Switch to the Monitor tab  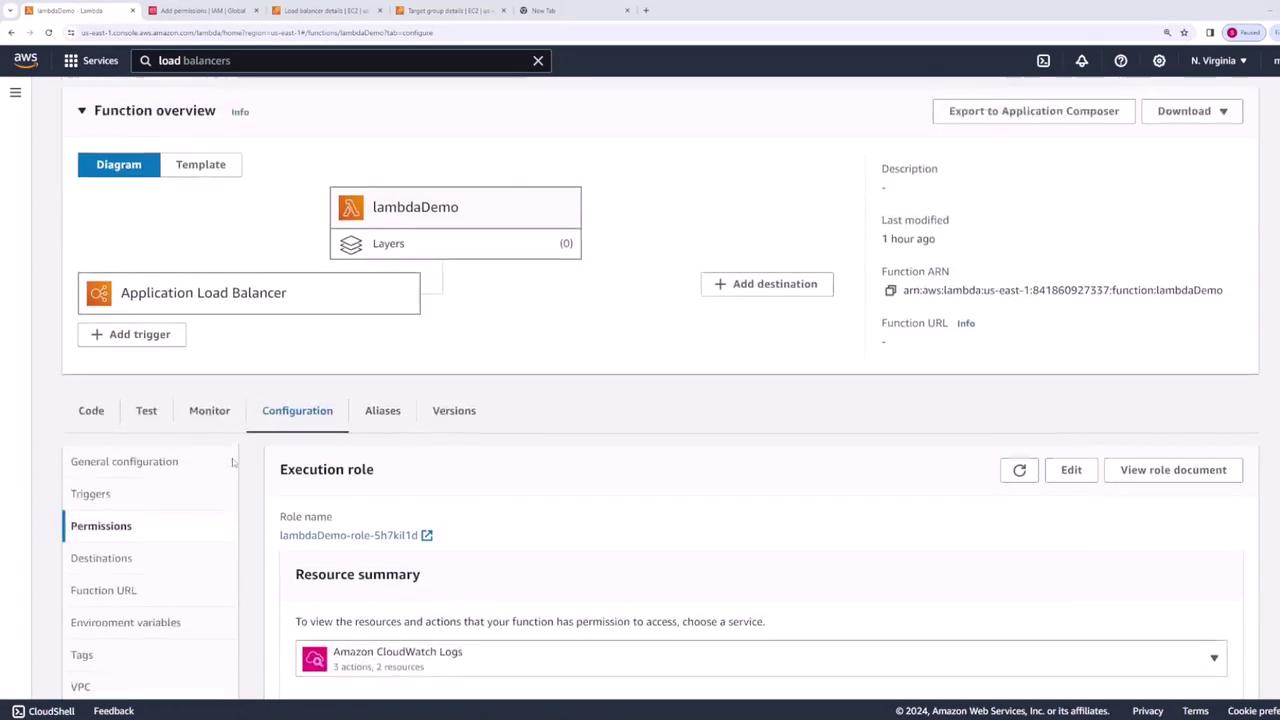[x=209, y=411]
